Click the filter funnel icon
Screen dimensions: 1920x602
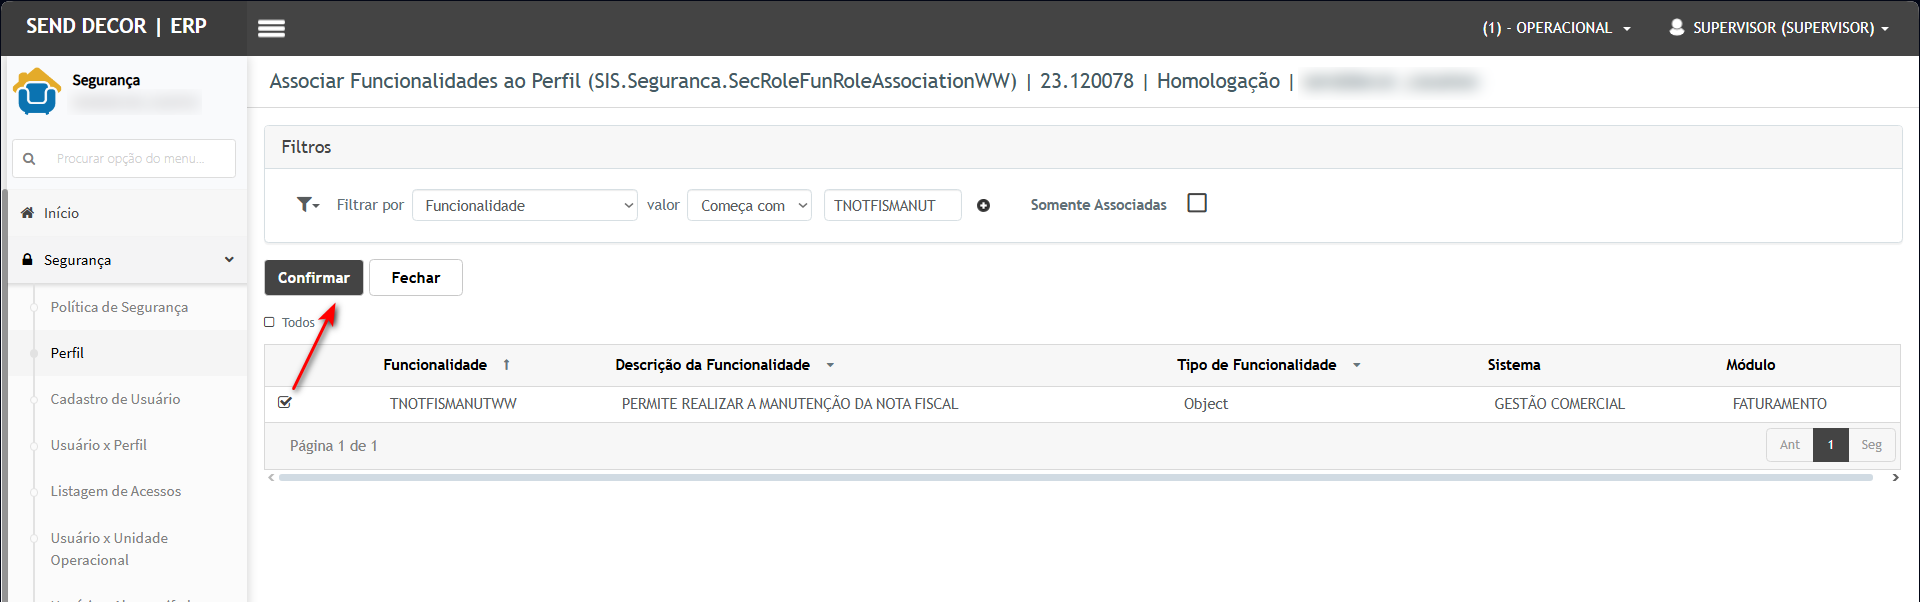click(x=306, y=205)
